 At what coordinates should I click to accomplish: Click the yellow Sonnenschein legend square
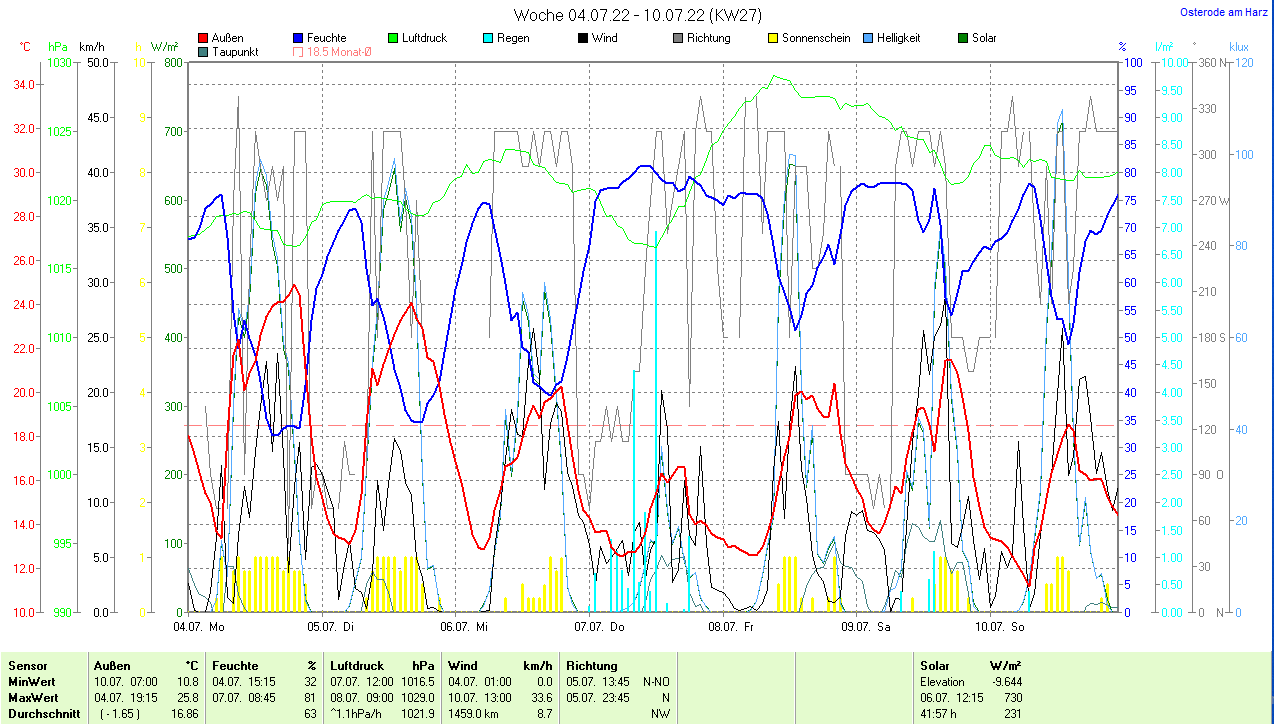[x=773, y=39]
